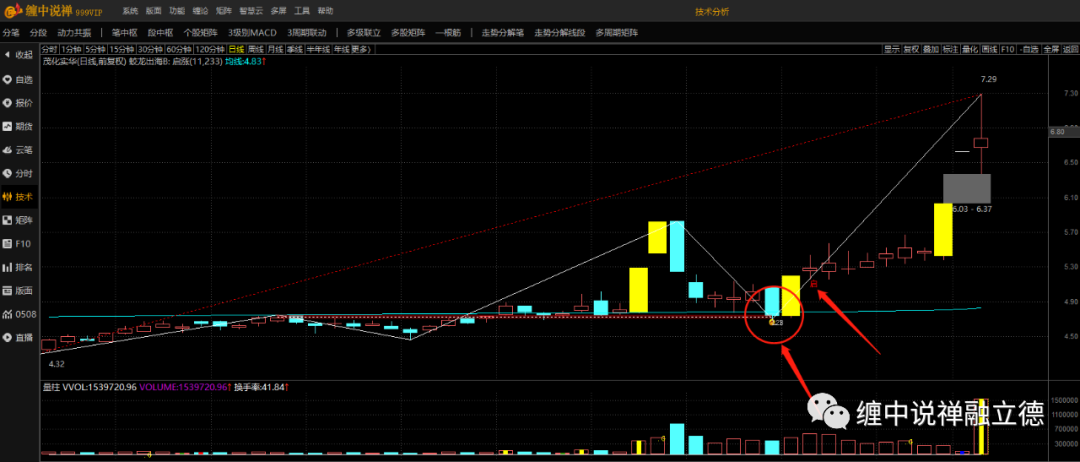
Task: Open 3周期联动 view
Action: coord(307,33)
